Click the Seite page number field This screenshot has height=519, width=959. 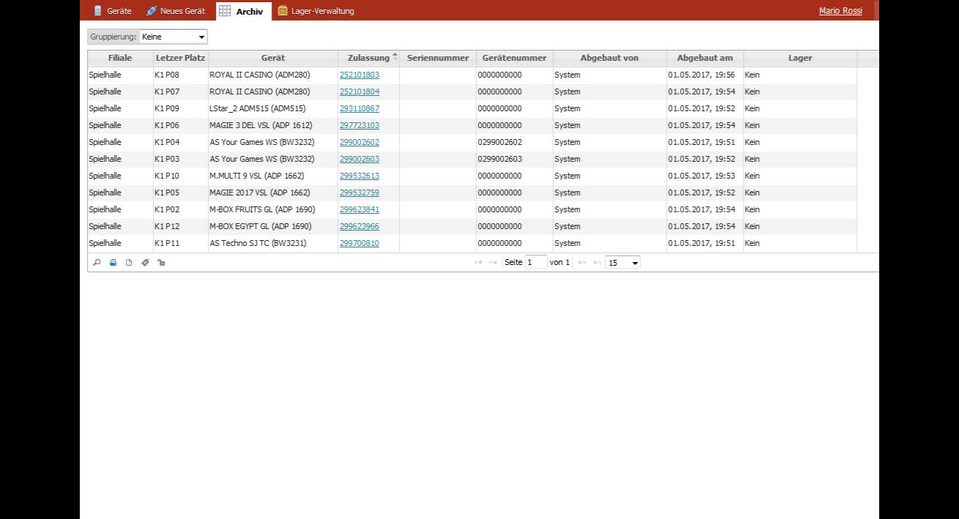[x=536, y=262]
